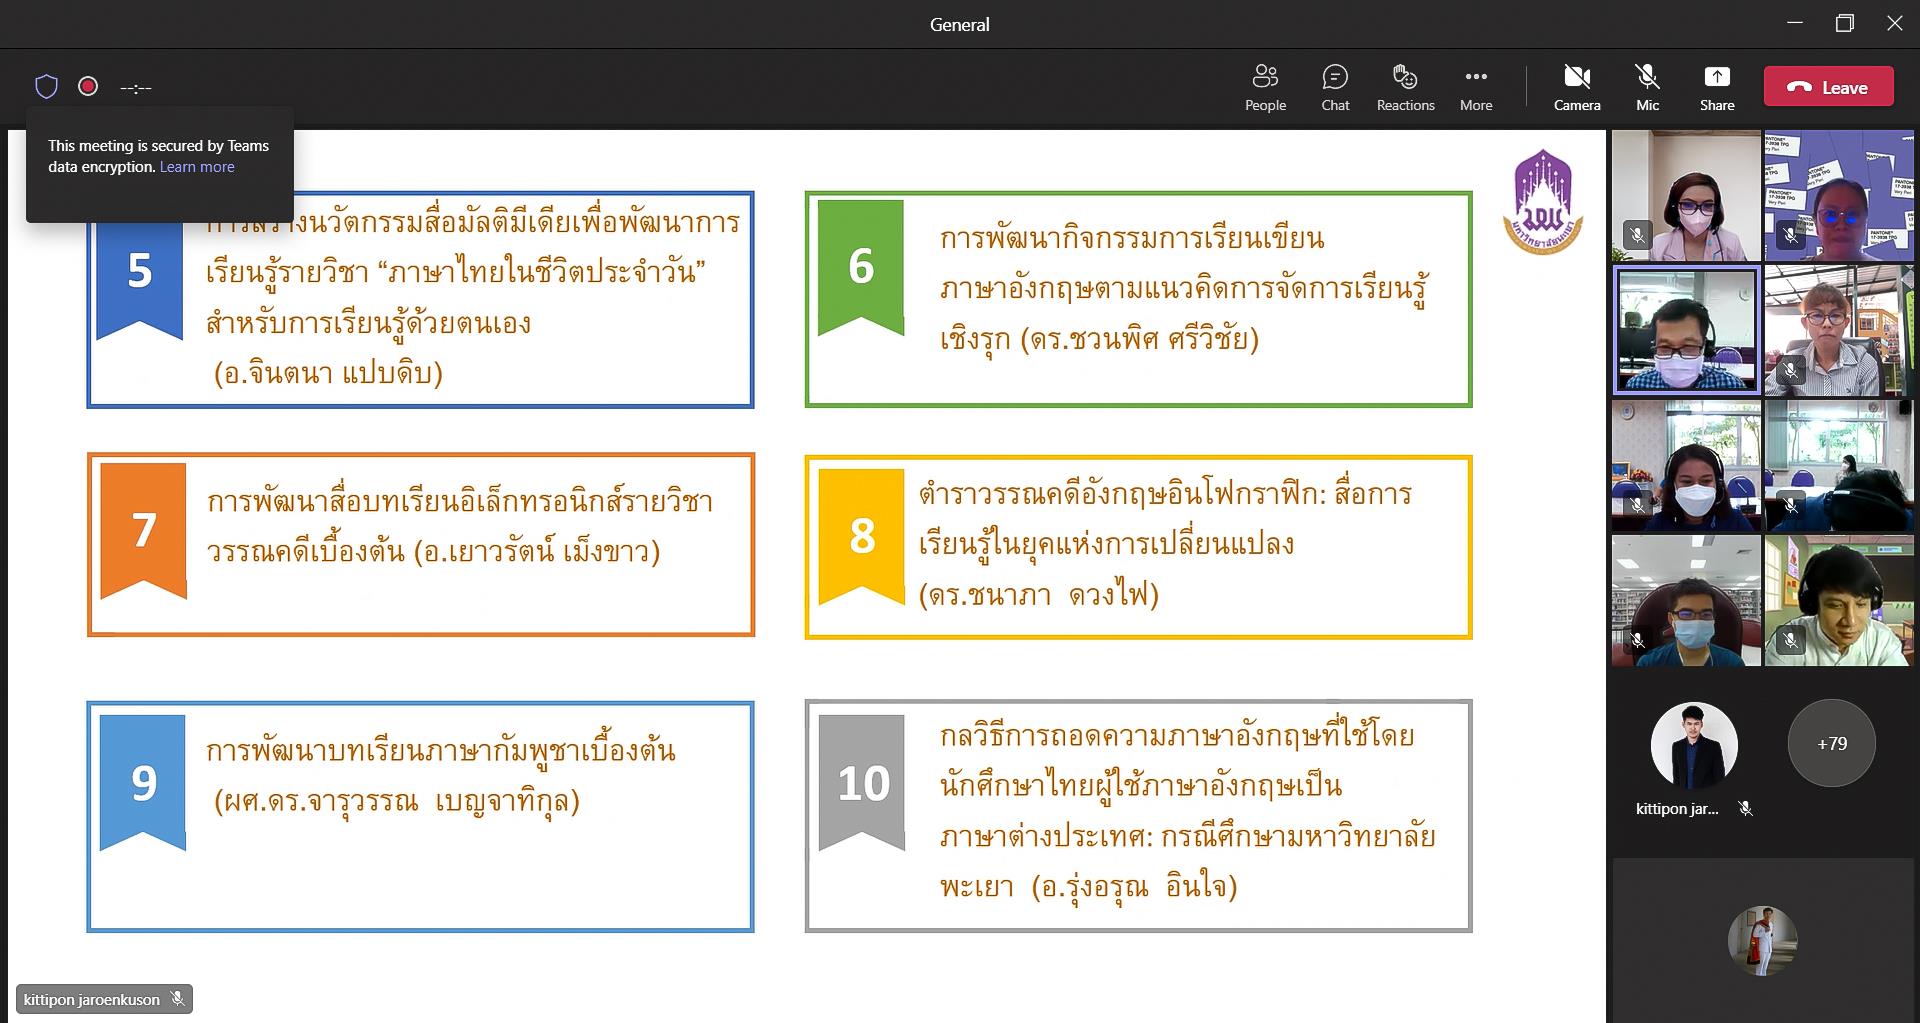
Task: Click the General meeting title
Action: (x=960, y=25)
